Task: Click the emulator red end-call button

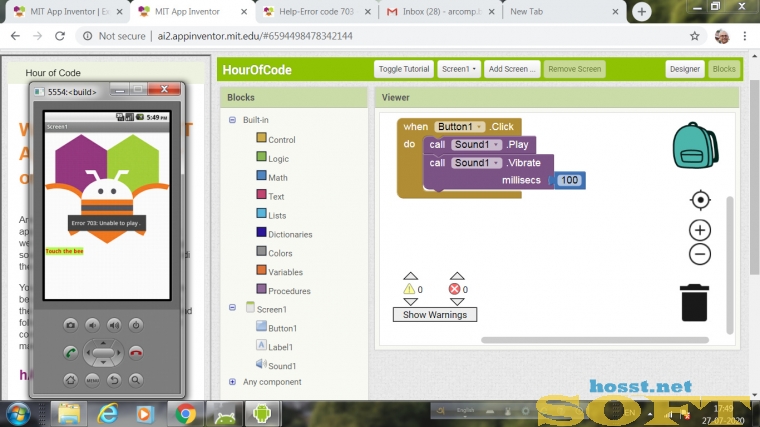Action: click(x=136, y=353)
